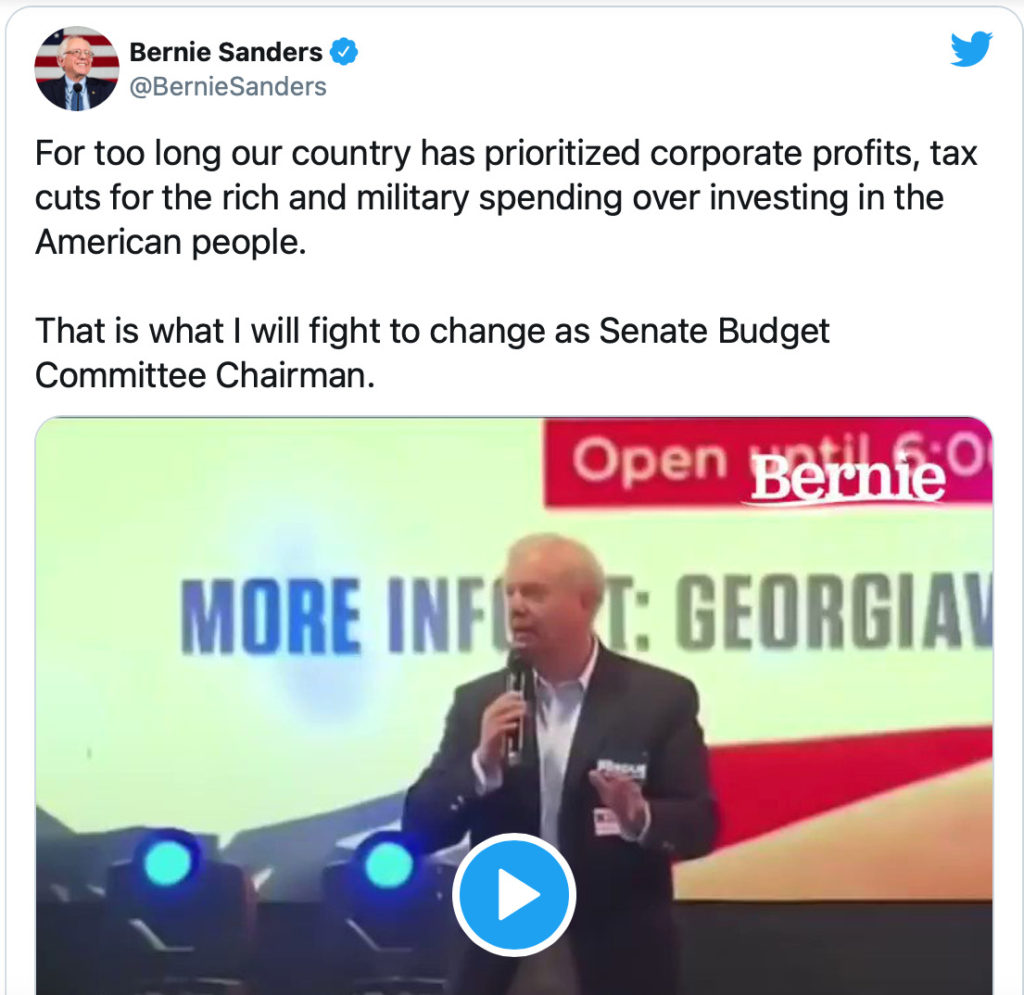Image resolution: width=1024 pixels, height=995 pixels.
Task: Click the tweet's first paragraph about corporate profits
Action: point(505,198)
